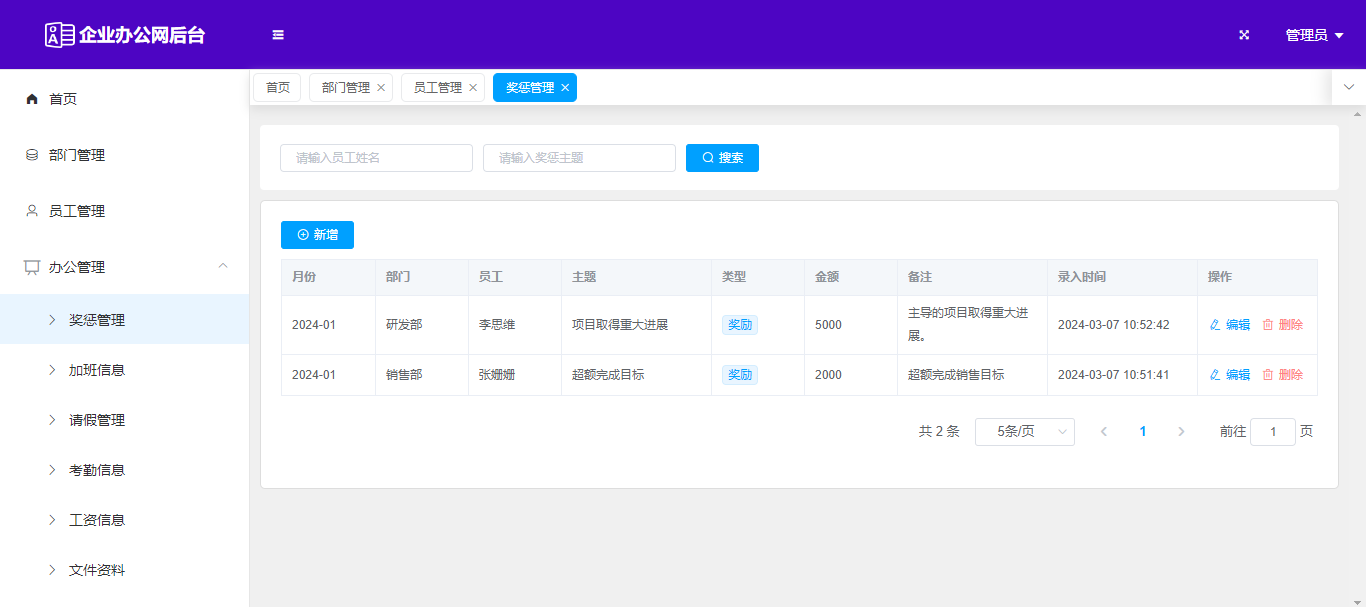This screenshot has height=607, width=1366.
Task: Open the 管理员 user dropdown
Action: point(1313,35)
